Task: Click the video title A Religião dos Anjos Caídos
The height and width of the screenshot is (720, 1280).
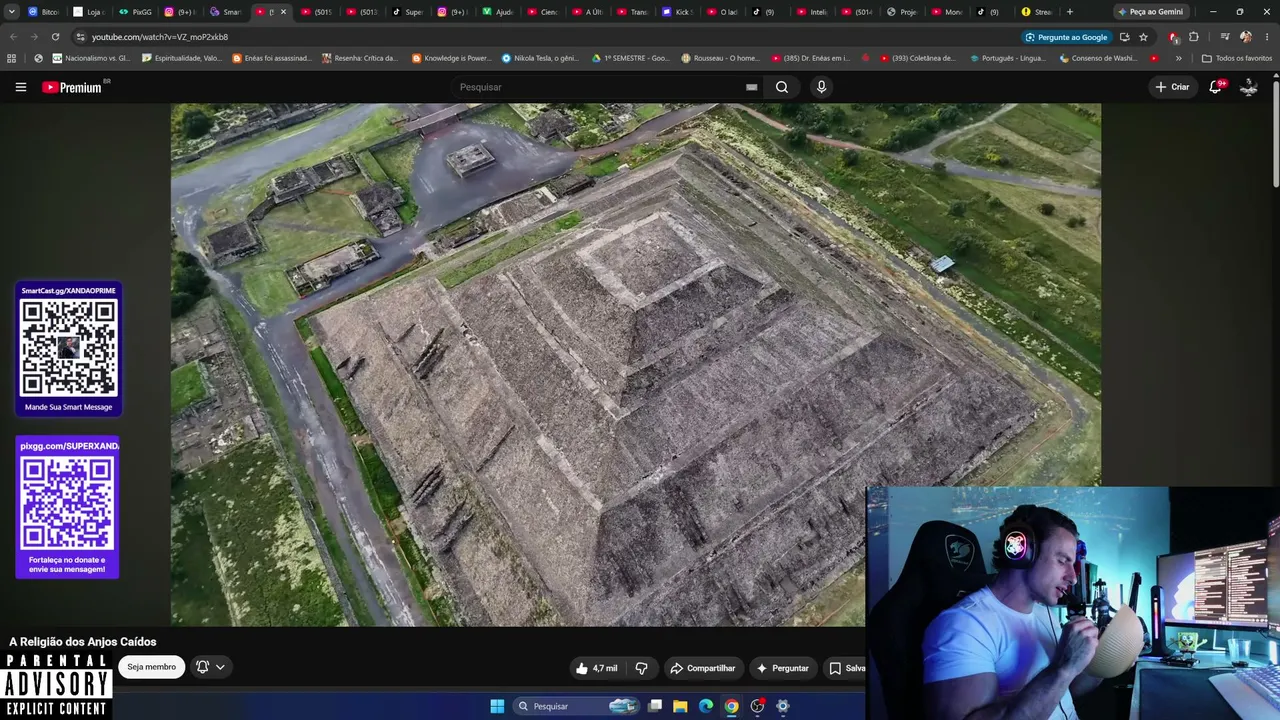Action: [x=83, y=642]
